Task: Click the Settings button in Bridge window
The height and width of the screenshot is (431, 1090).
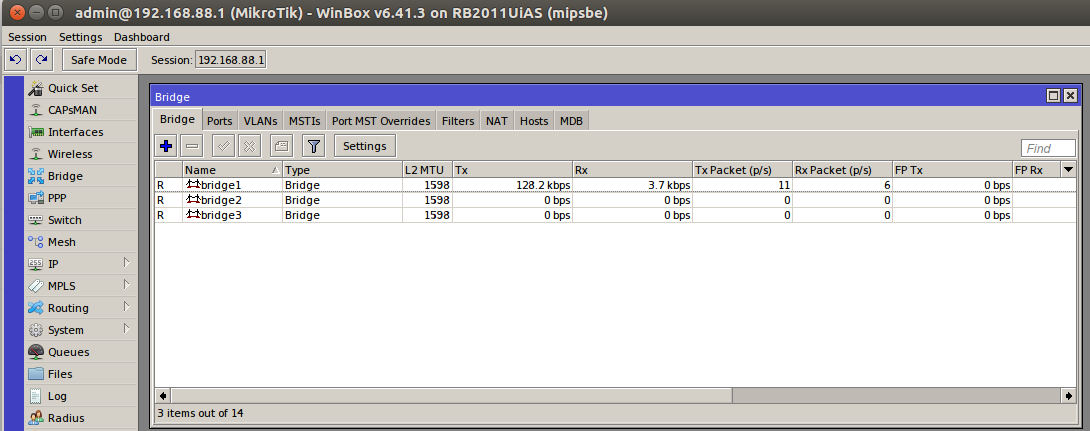Action: click(x=364, y=146)
